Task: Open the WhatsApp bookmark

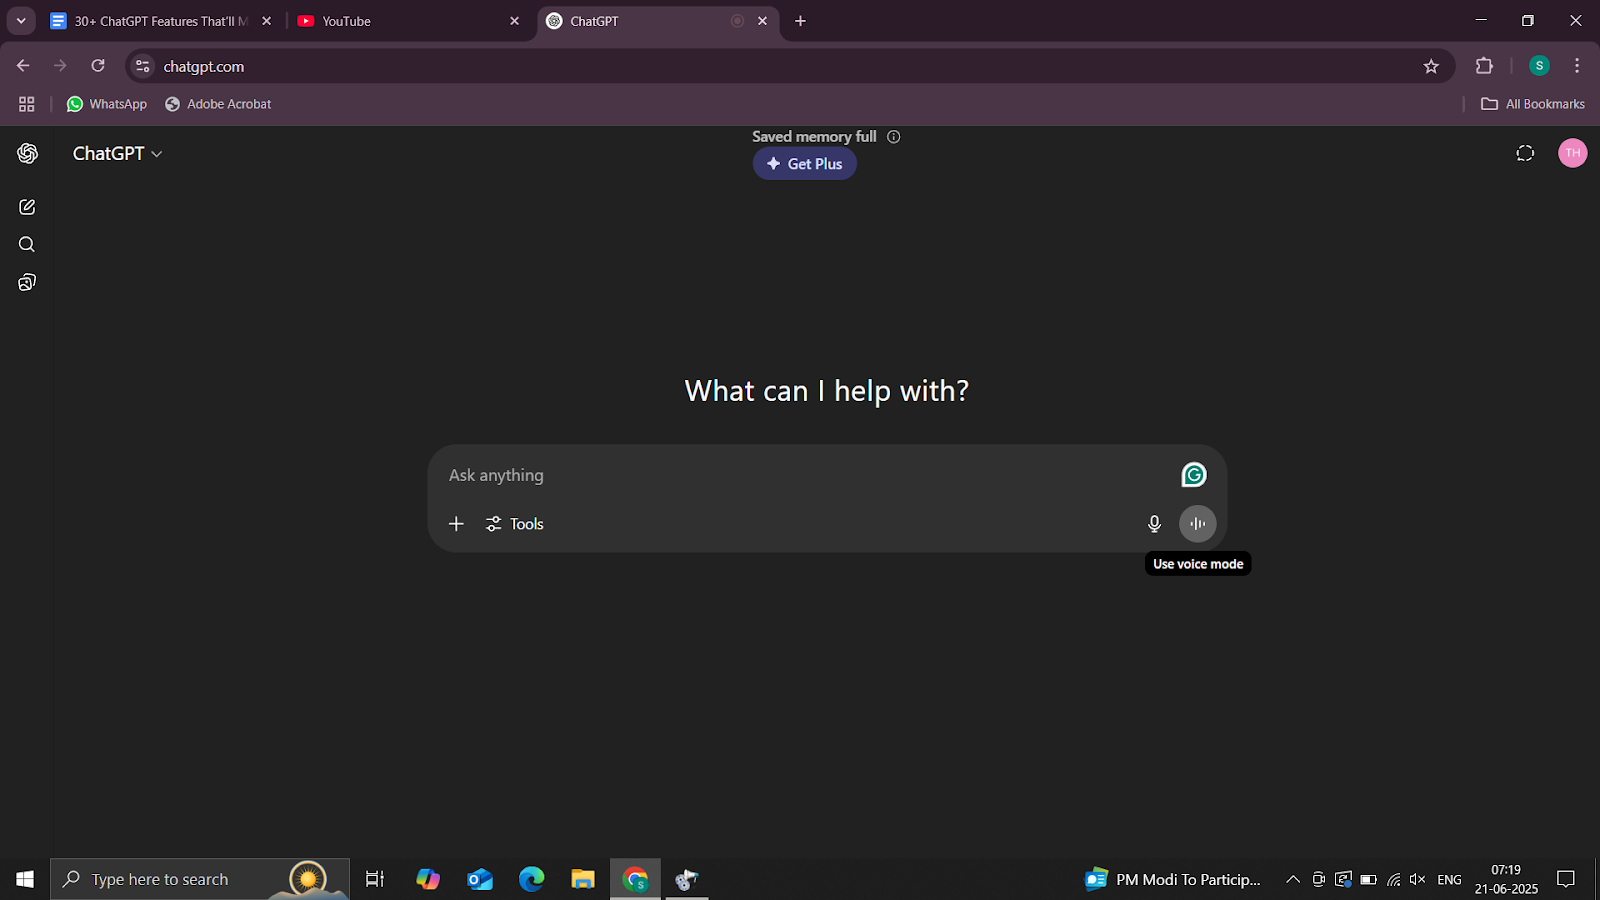Action: pos(107,104)
